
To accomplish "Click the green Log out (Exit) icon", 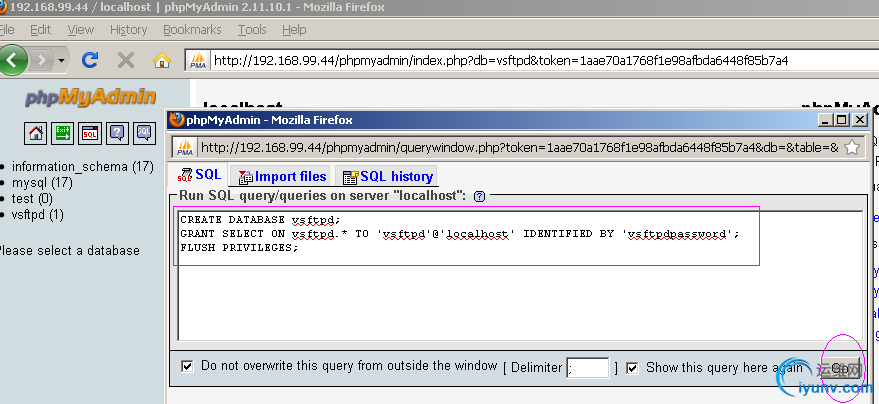I will click(x=63, y=133).
